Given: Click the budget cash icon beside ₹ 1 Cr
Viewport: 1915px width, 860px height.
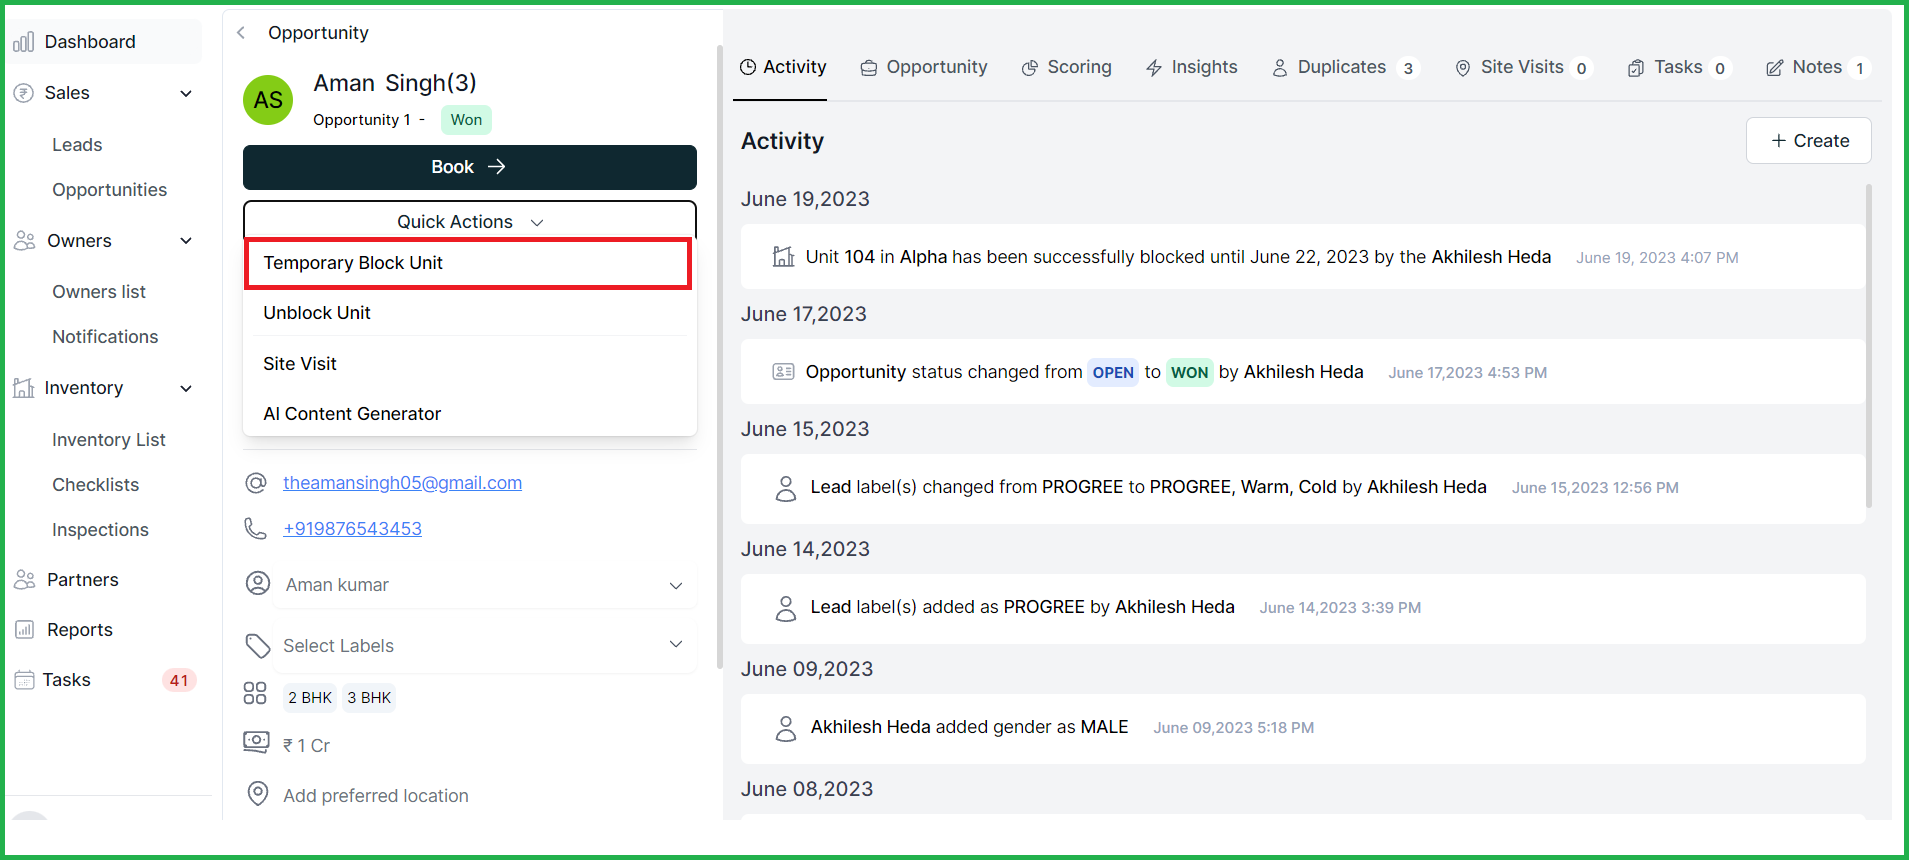Looking at the screenshot, I should pos(256,743).
